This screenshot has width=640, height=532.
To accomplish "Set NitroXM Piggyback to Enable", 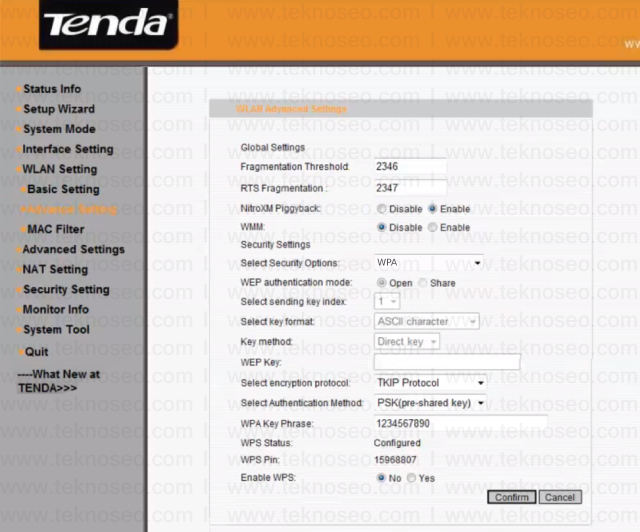I will (433, 209).
